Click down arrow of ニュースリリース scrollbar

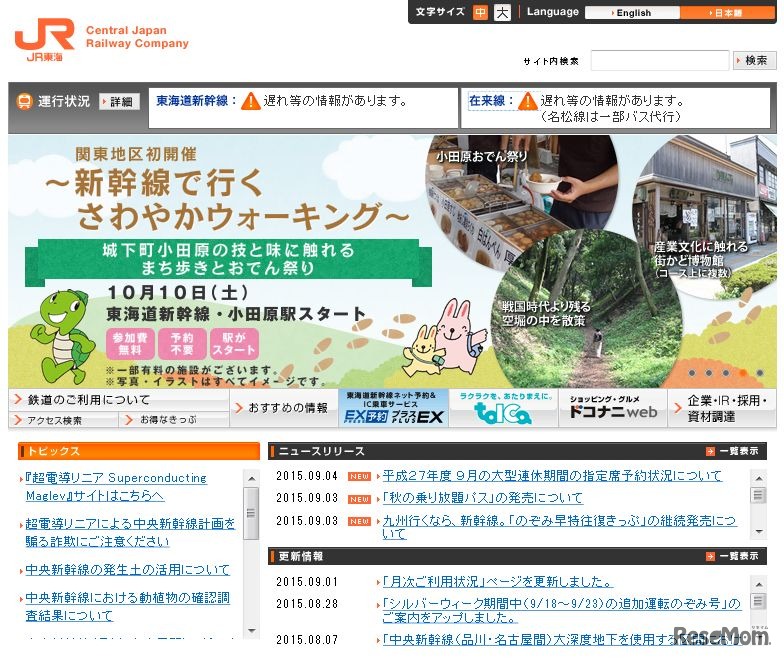click(758, 532)
